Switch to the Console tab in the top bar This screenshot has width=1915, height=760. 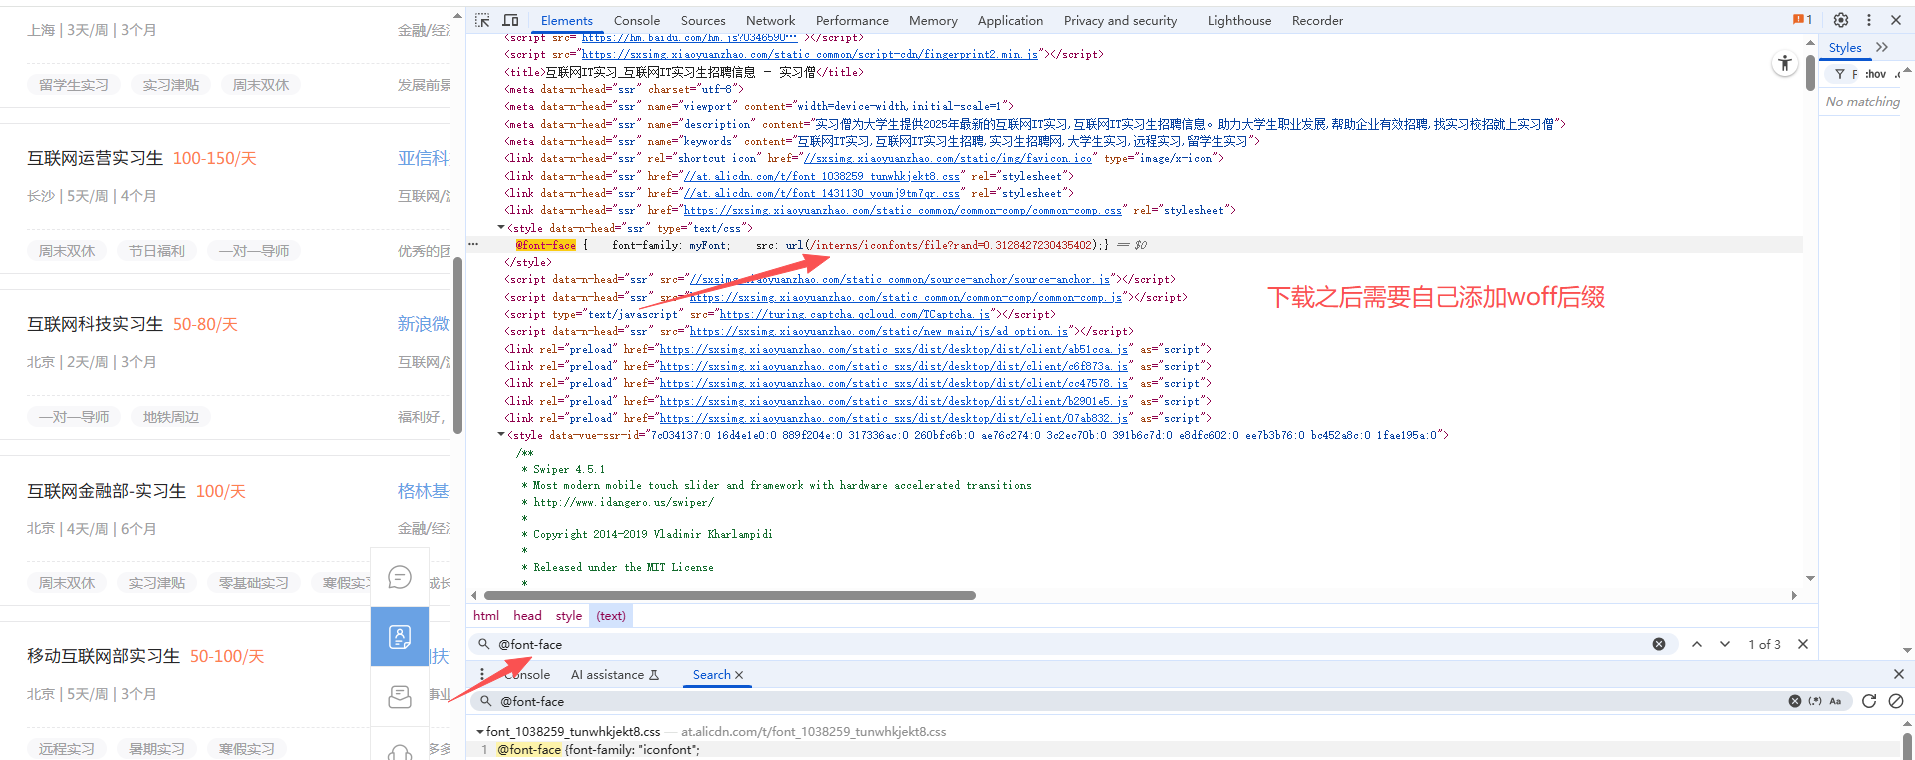[637, 20]
